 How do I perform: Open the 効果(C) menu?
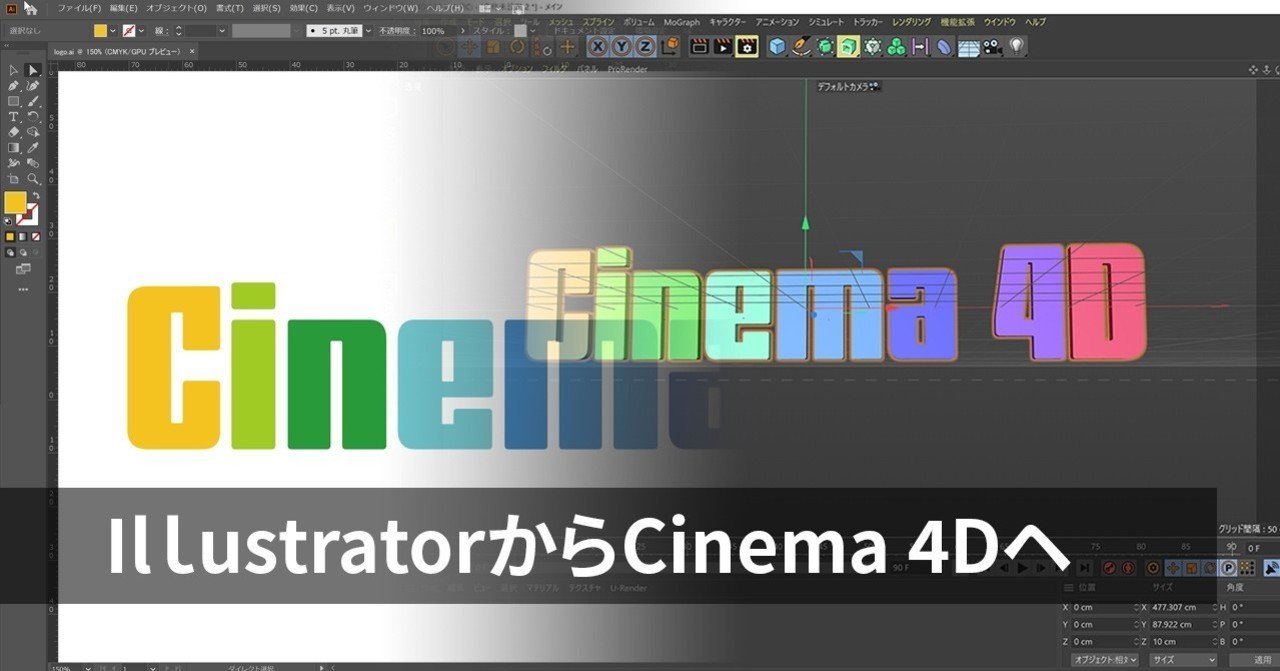click(303, 8)
